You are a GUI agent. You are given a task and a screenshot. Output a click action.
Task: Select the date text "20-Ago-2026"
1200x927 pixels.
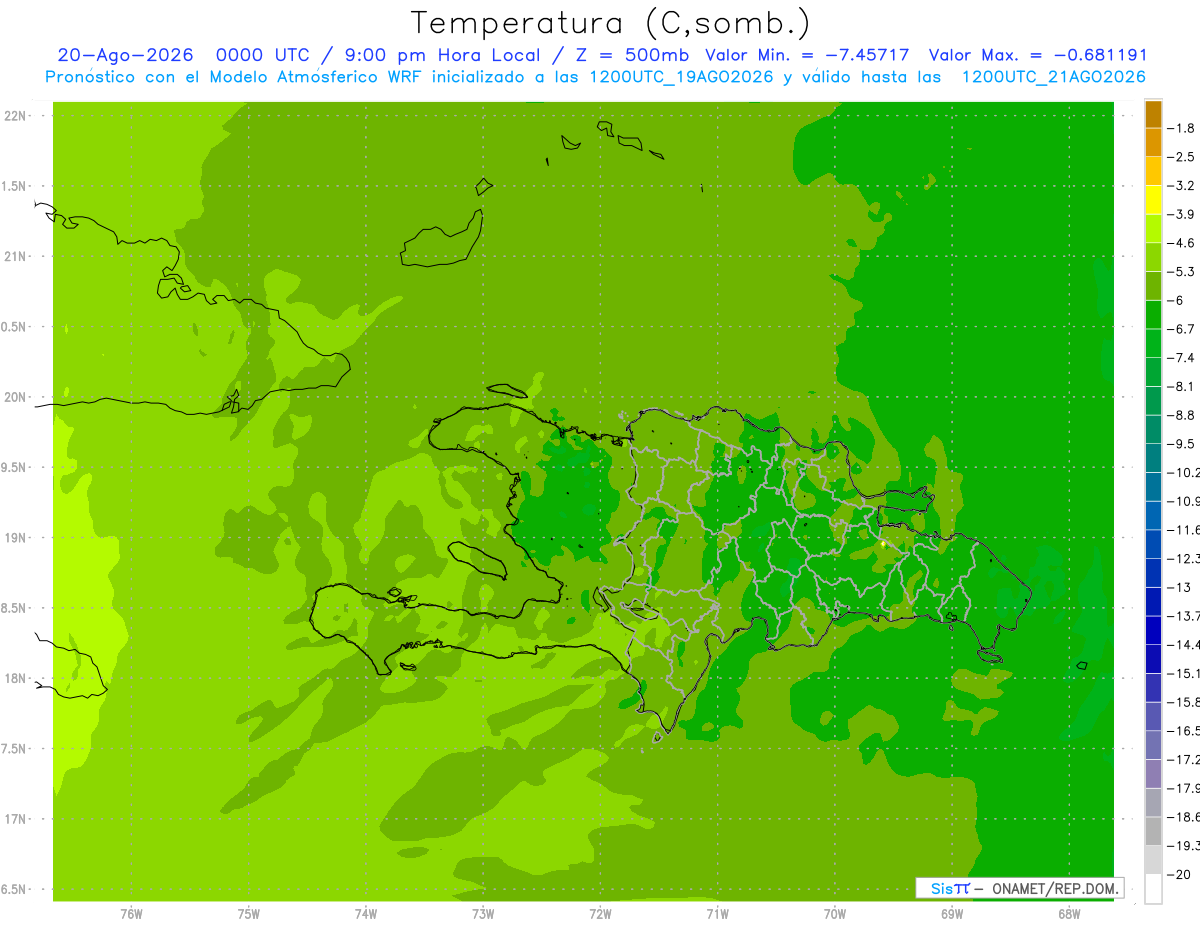click(x=125, y=55)
